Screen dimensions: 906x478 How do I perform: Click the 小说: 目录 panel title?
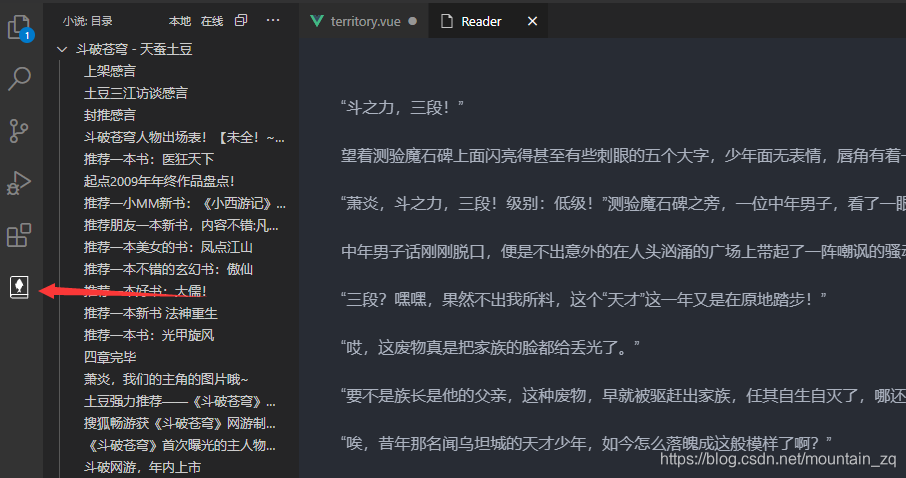point(88,21)
